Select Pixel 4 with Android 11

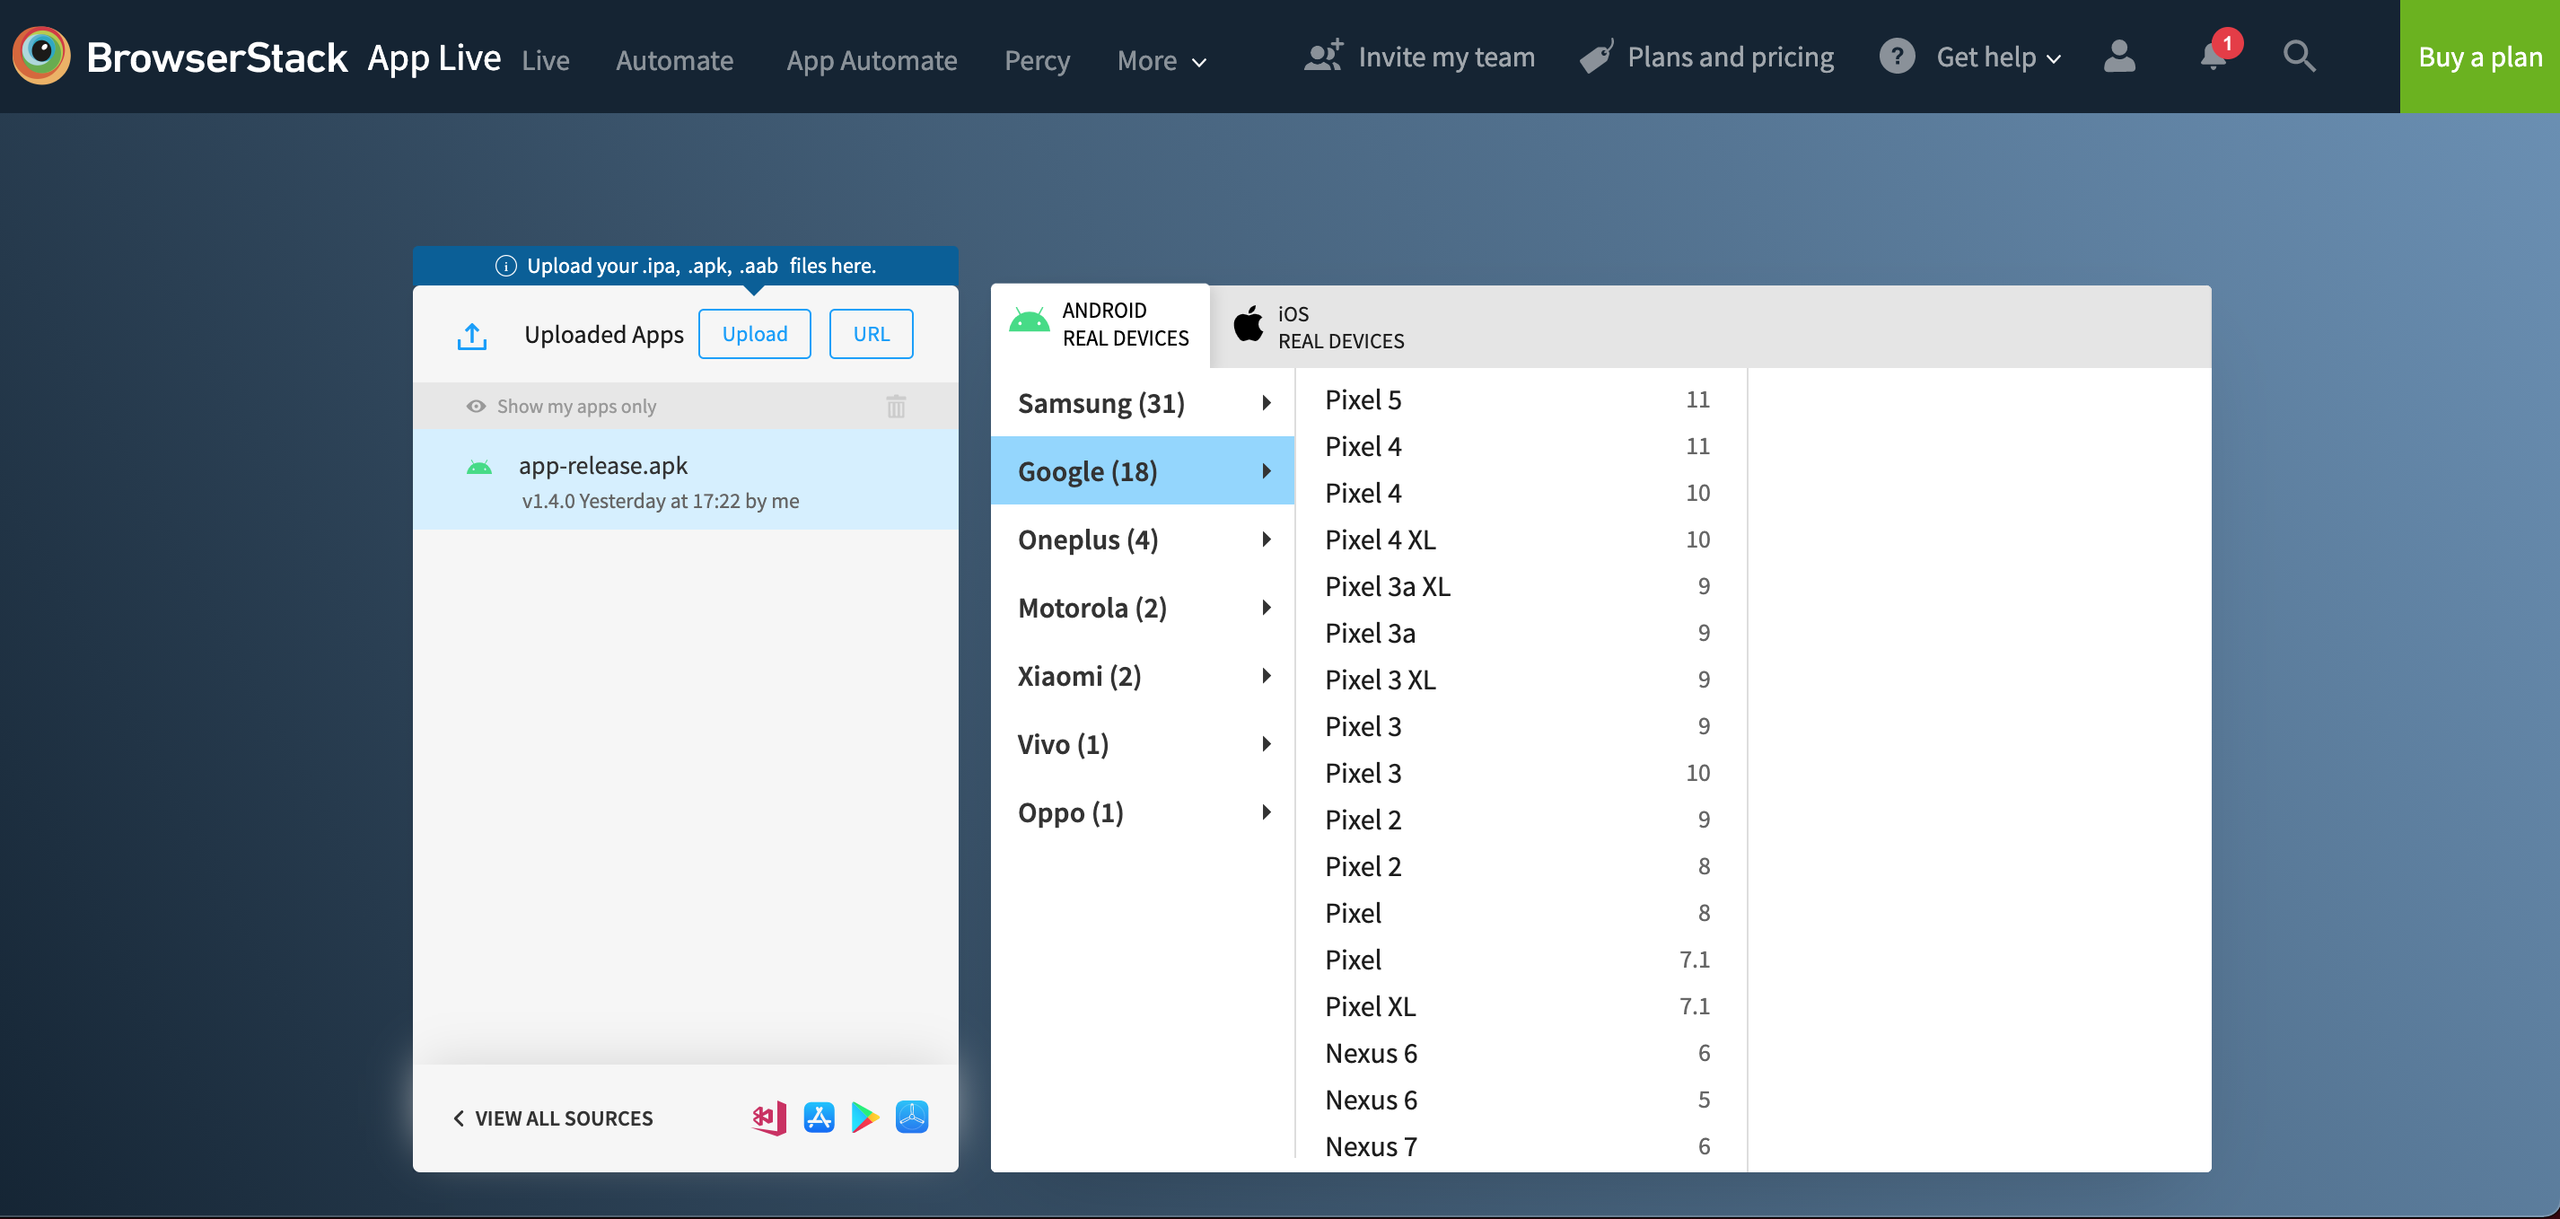pyautogui.click(x=1519, y=446)
